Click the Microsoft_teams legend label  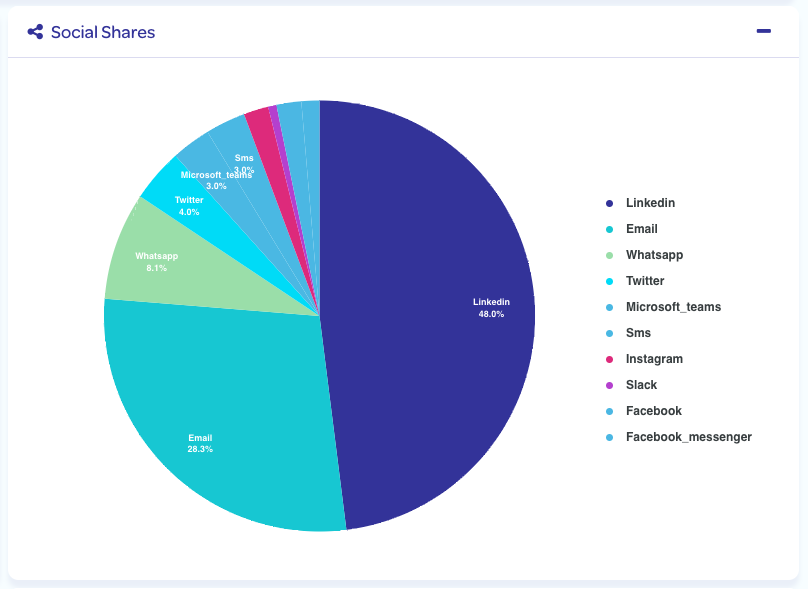[x=673, y=307]
